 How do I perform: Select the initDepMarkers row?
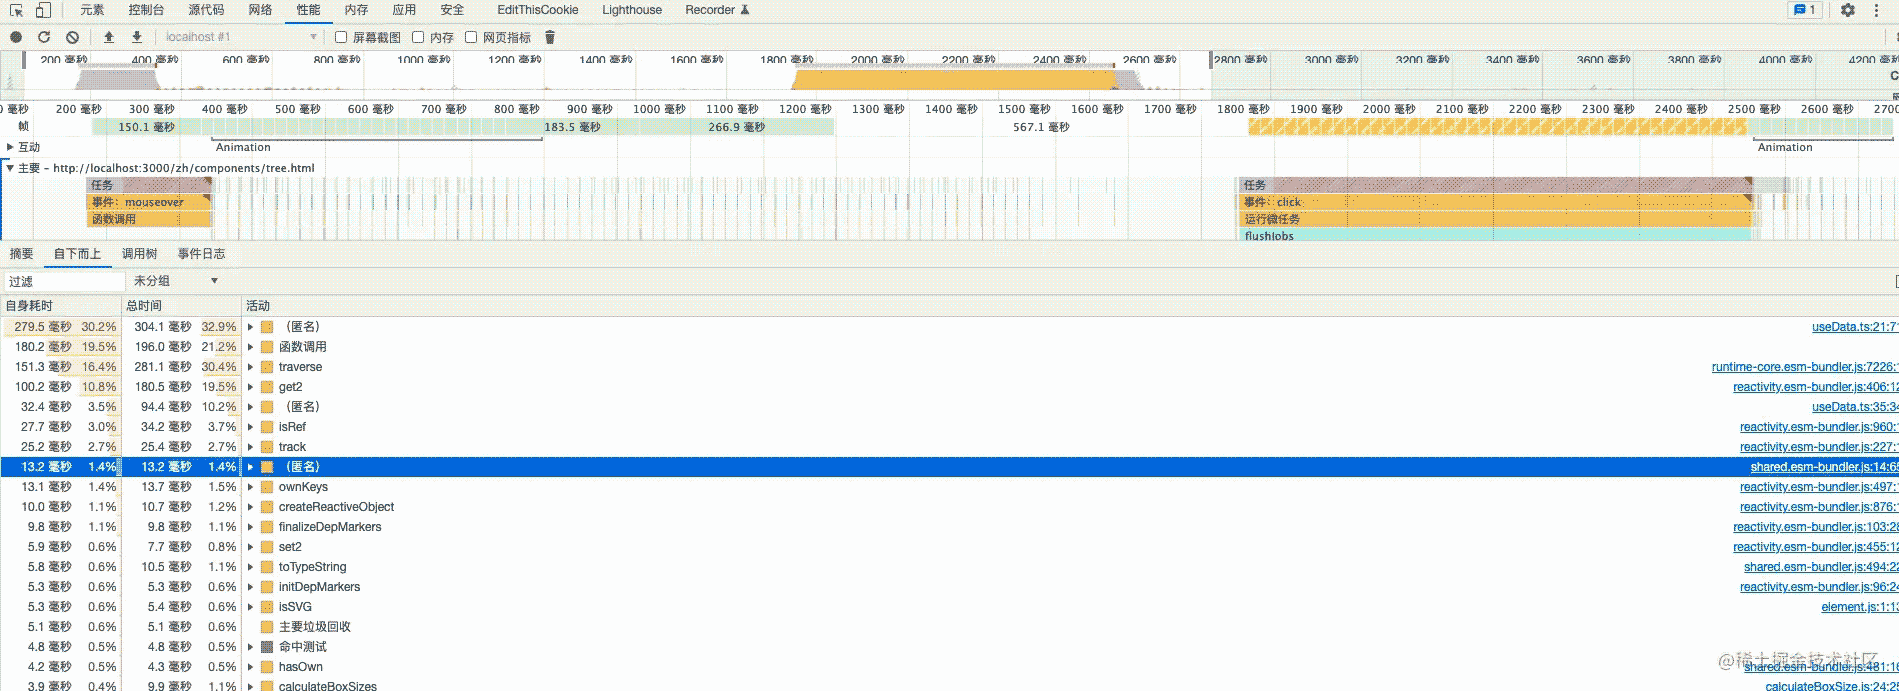pyautogui.click(x=949, y=587)
